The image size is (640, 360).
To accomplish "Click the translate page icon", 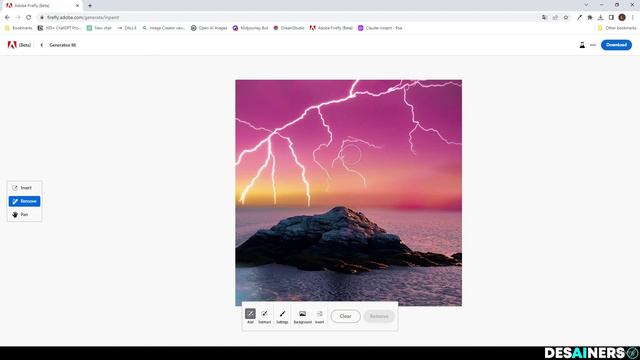I will click(x=544, y=18).
